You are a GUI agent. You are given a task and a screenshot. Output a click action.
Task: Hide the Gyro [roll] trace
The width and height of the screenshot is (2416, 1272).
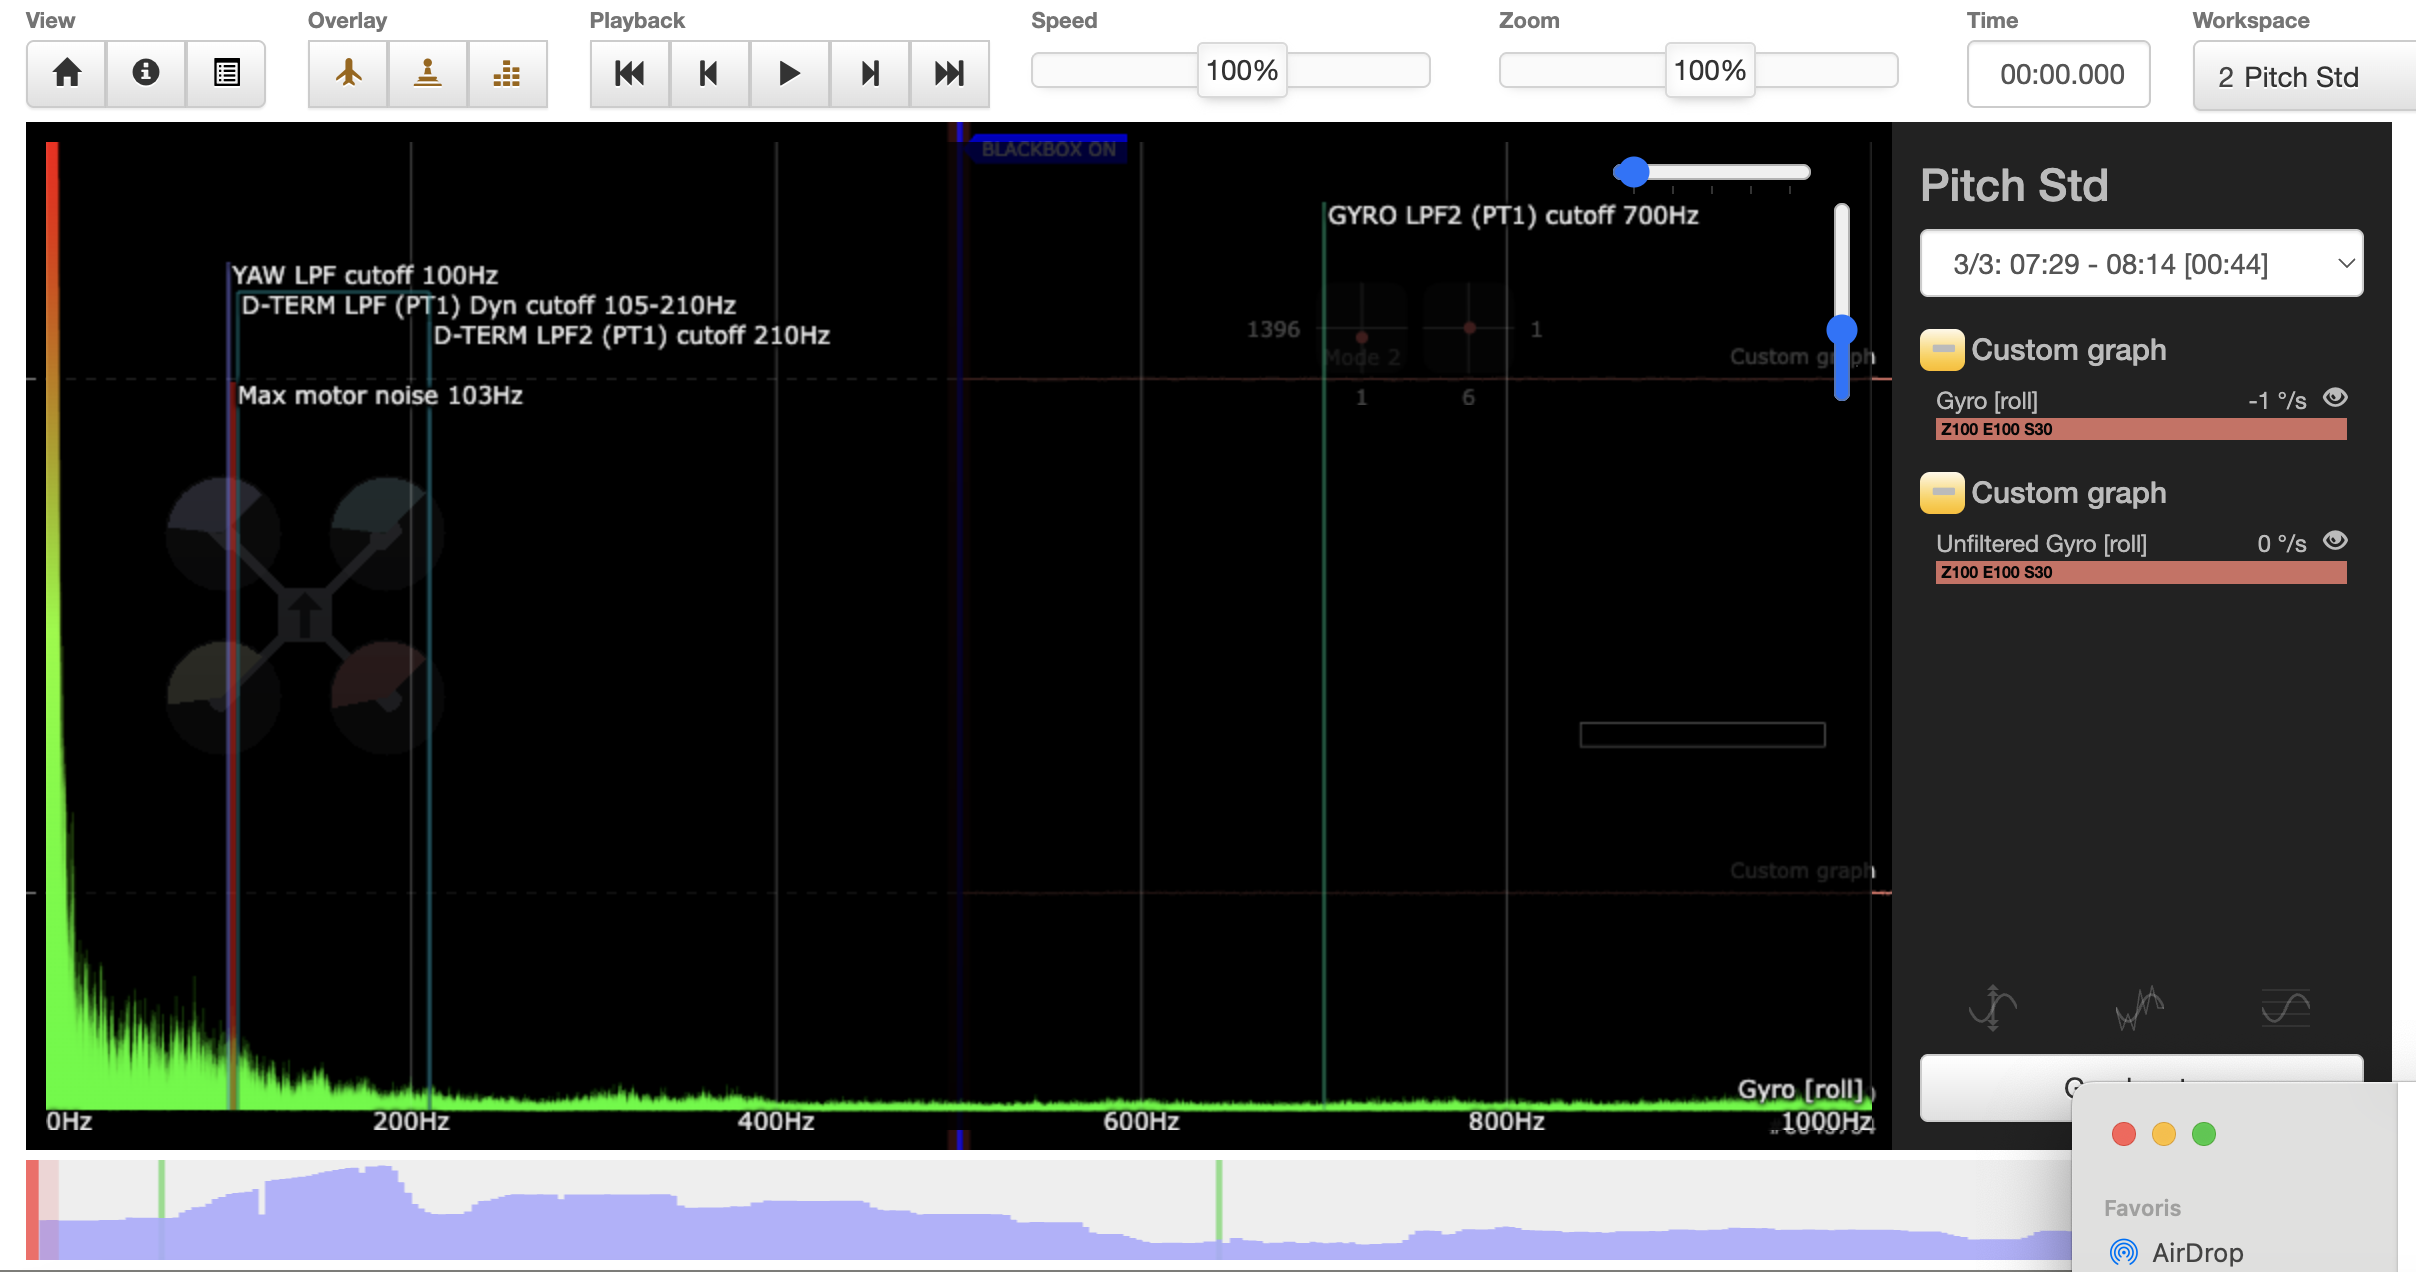point(2335,398)
